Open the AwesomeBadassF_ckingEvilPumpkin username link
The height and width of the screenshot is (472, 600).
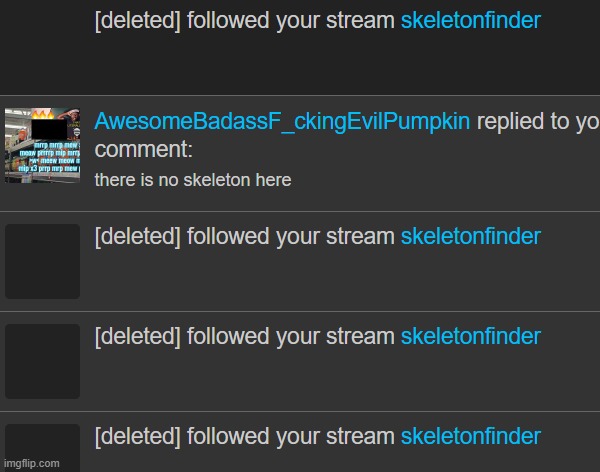(282, 122)
